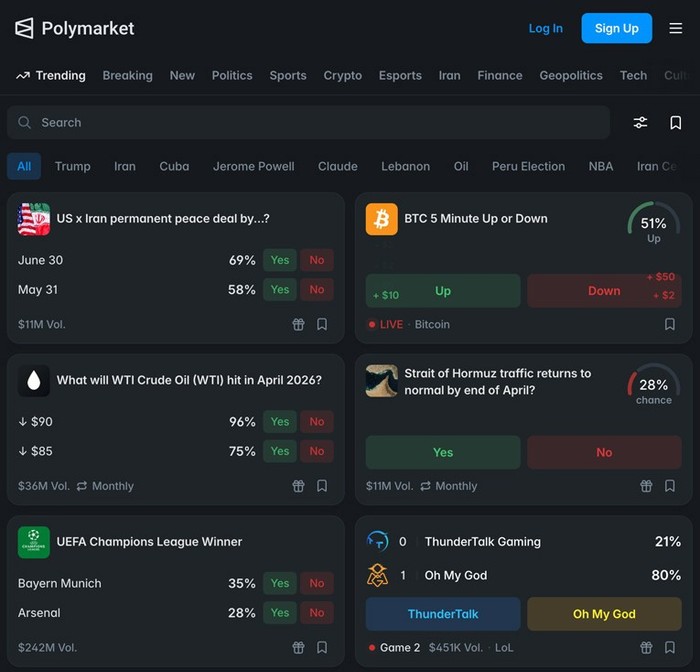
Task: Click gift icon on WTI Crude Oil card
Action: pyautogui.click(x=298, y=486)
